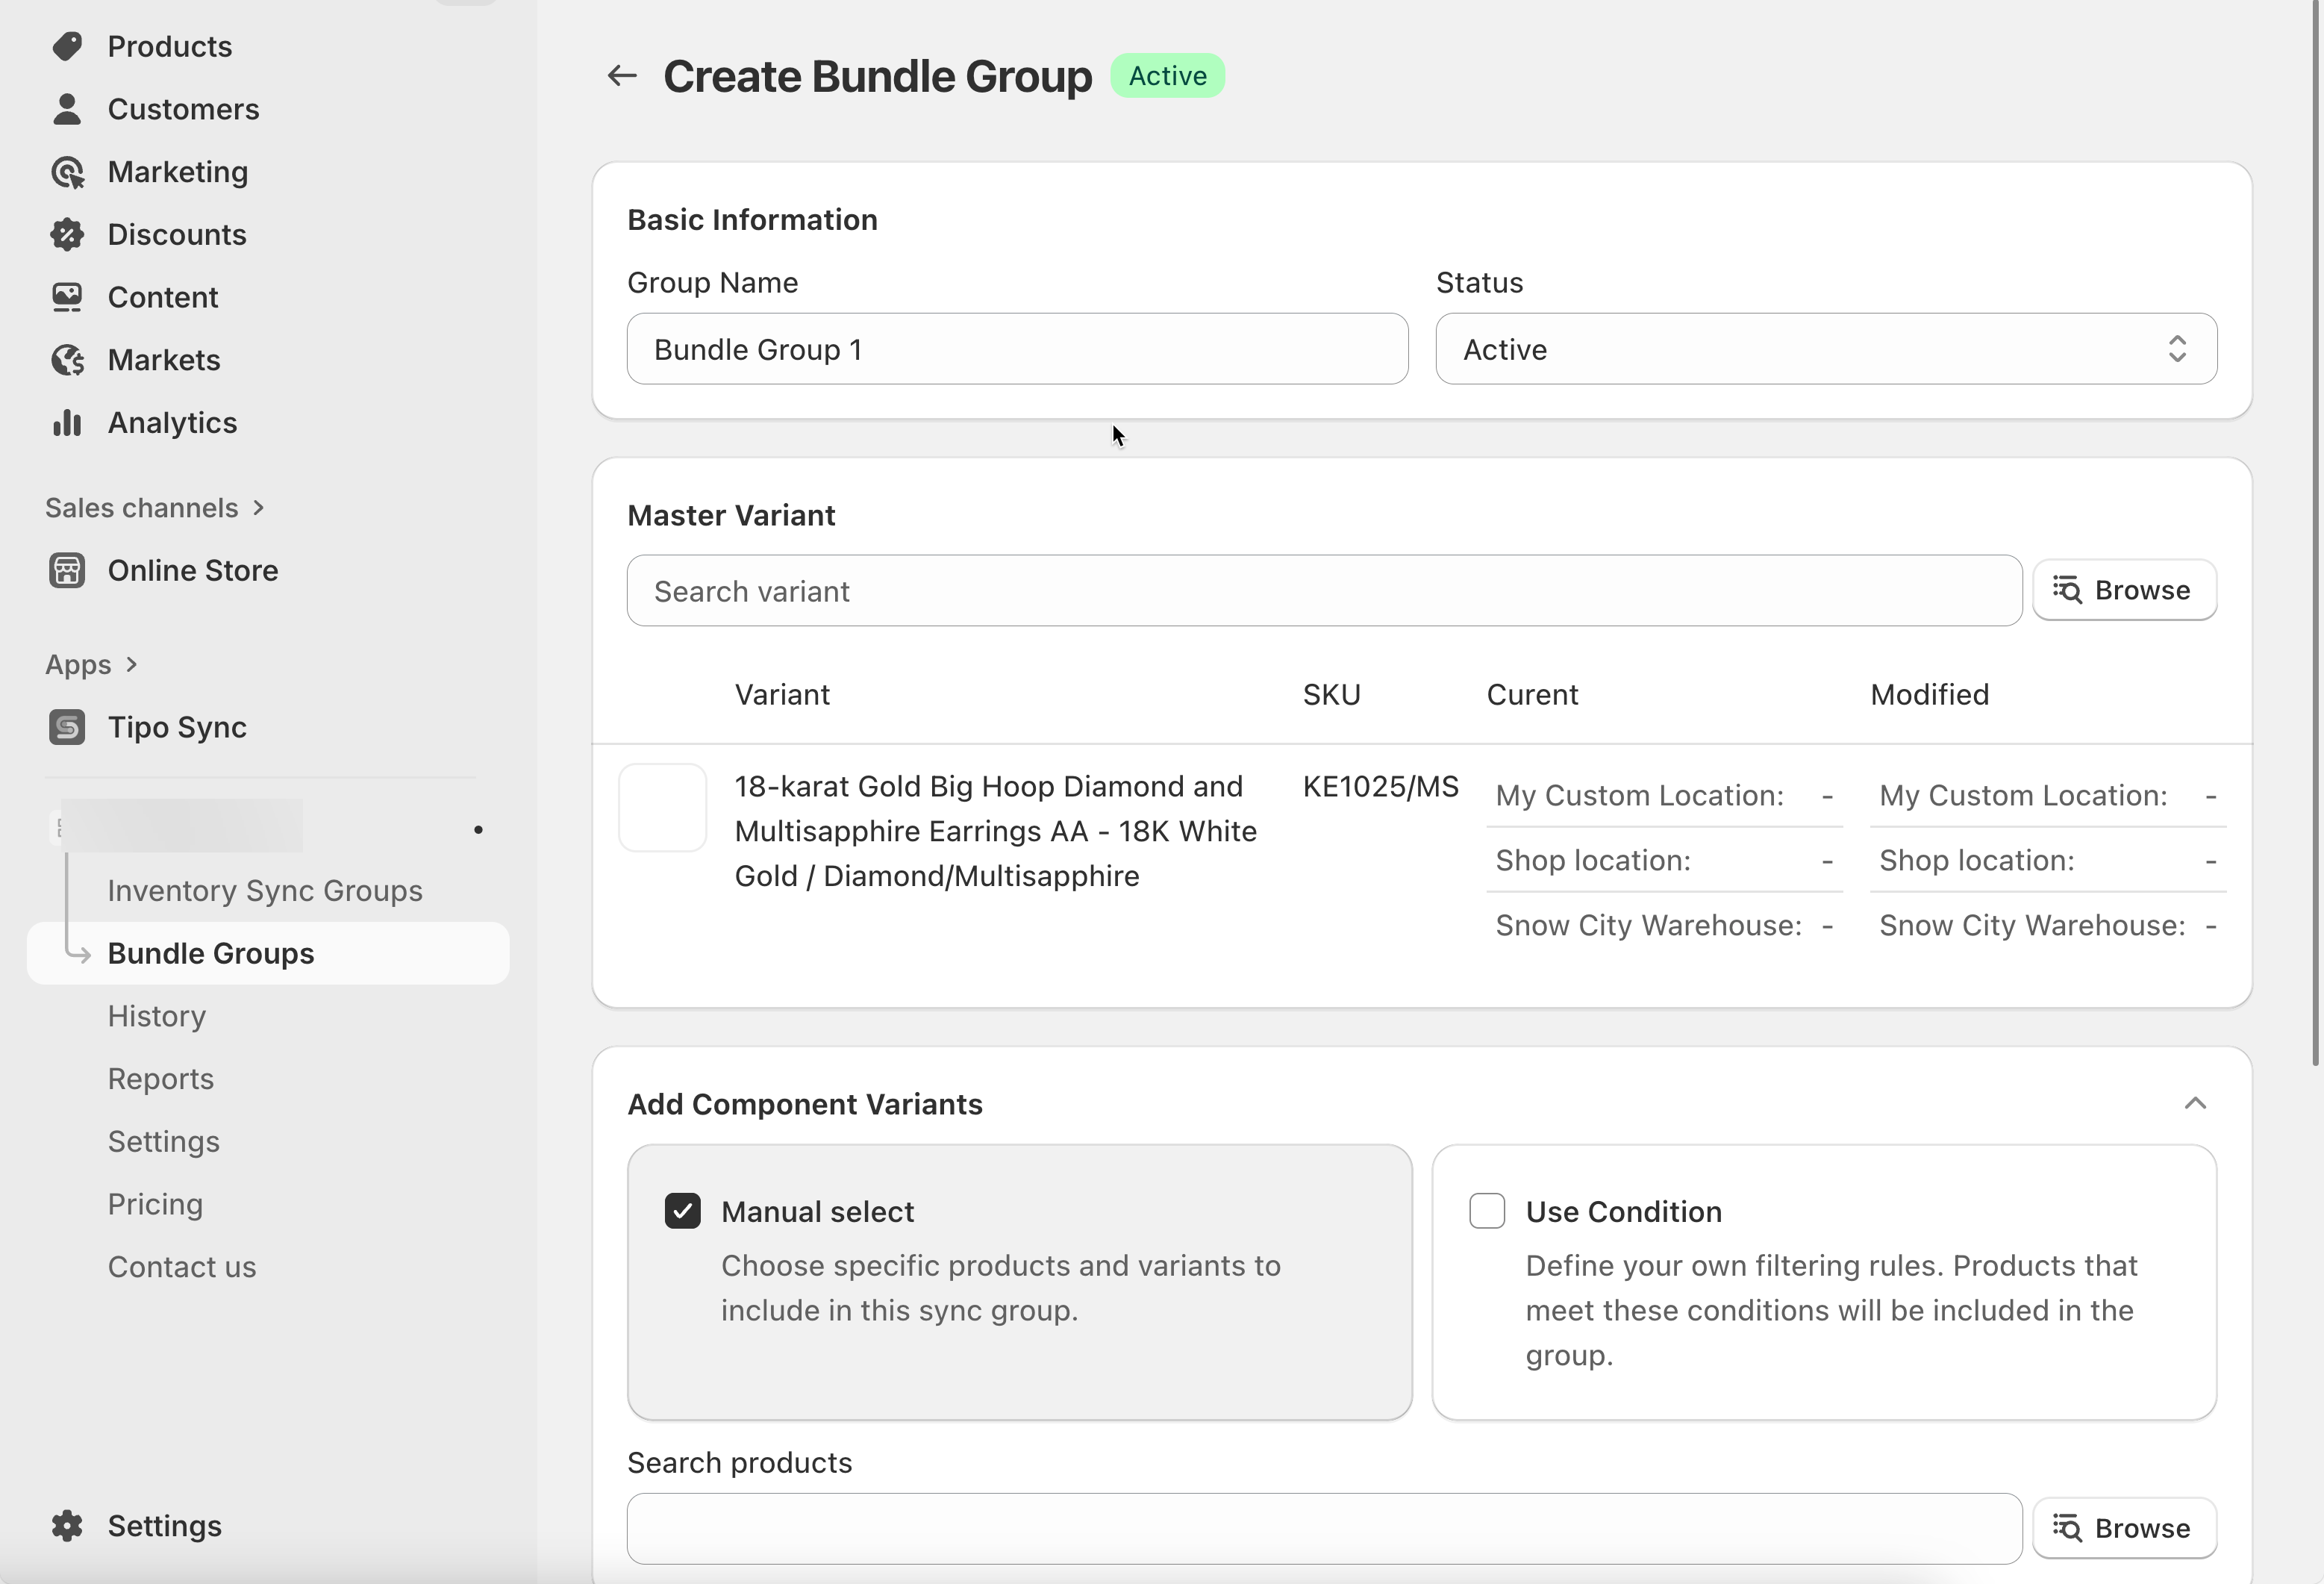Expand the Apps section chevron
The height and width of the screenshot is (1584, 2324).
point(132,665)
